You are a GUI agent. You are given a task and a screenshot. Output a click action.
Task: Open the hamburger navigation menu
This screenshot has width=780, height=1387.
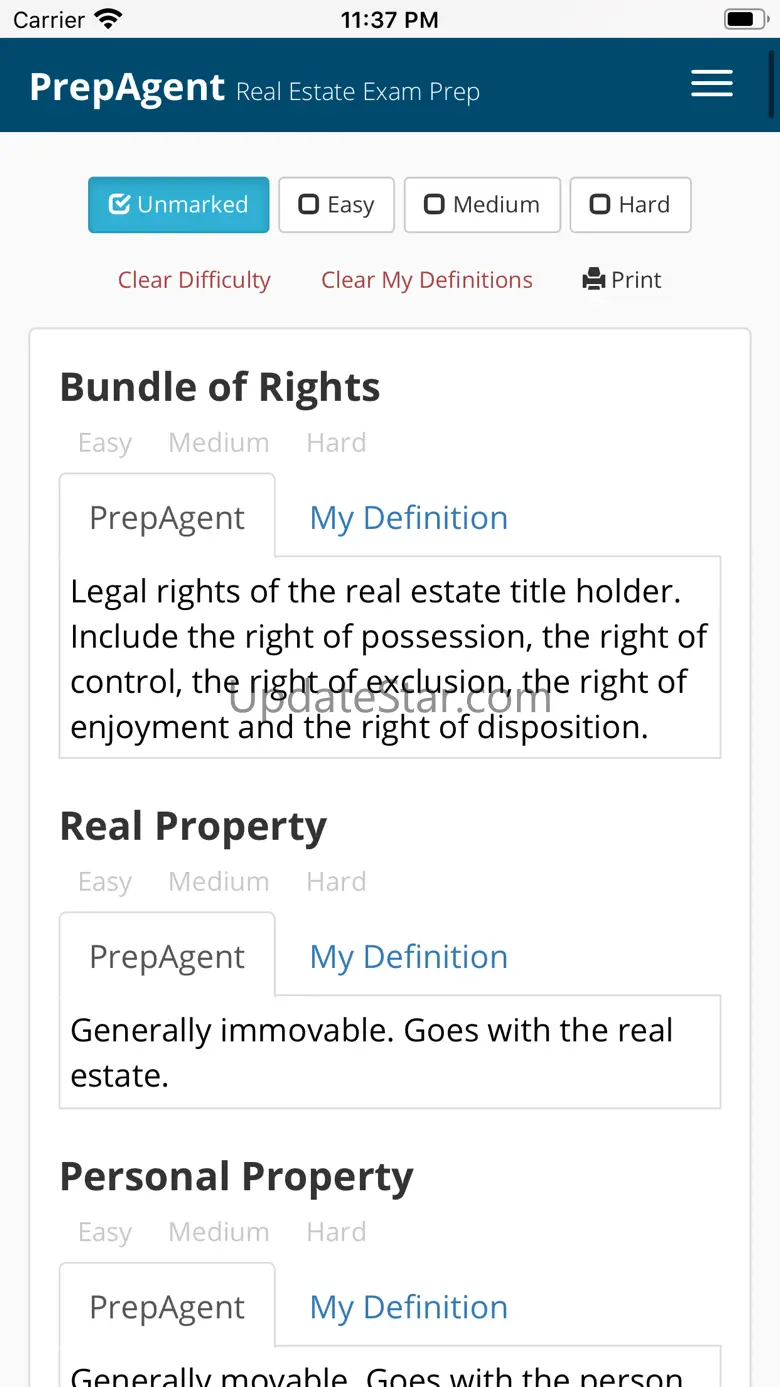711,84
